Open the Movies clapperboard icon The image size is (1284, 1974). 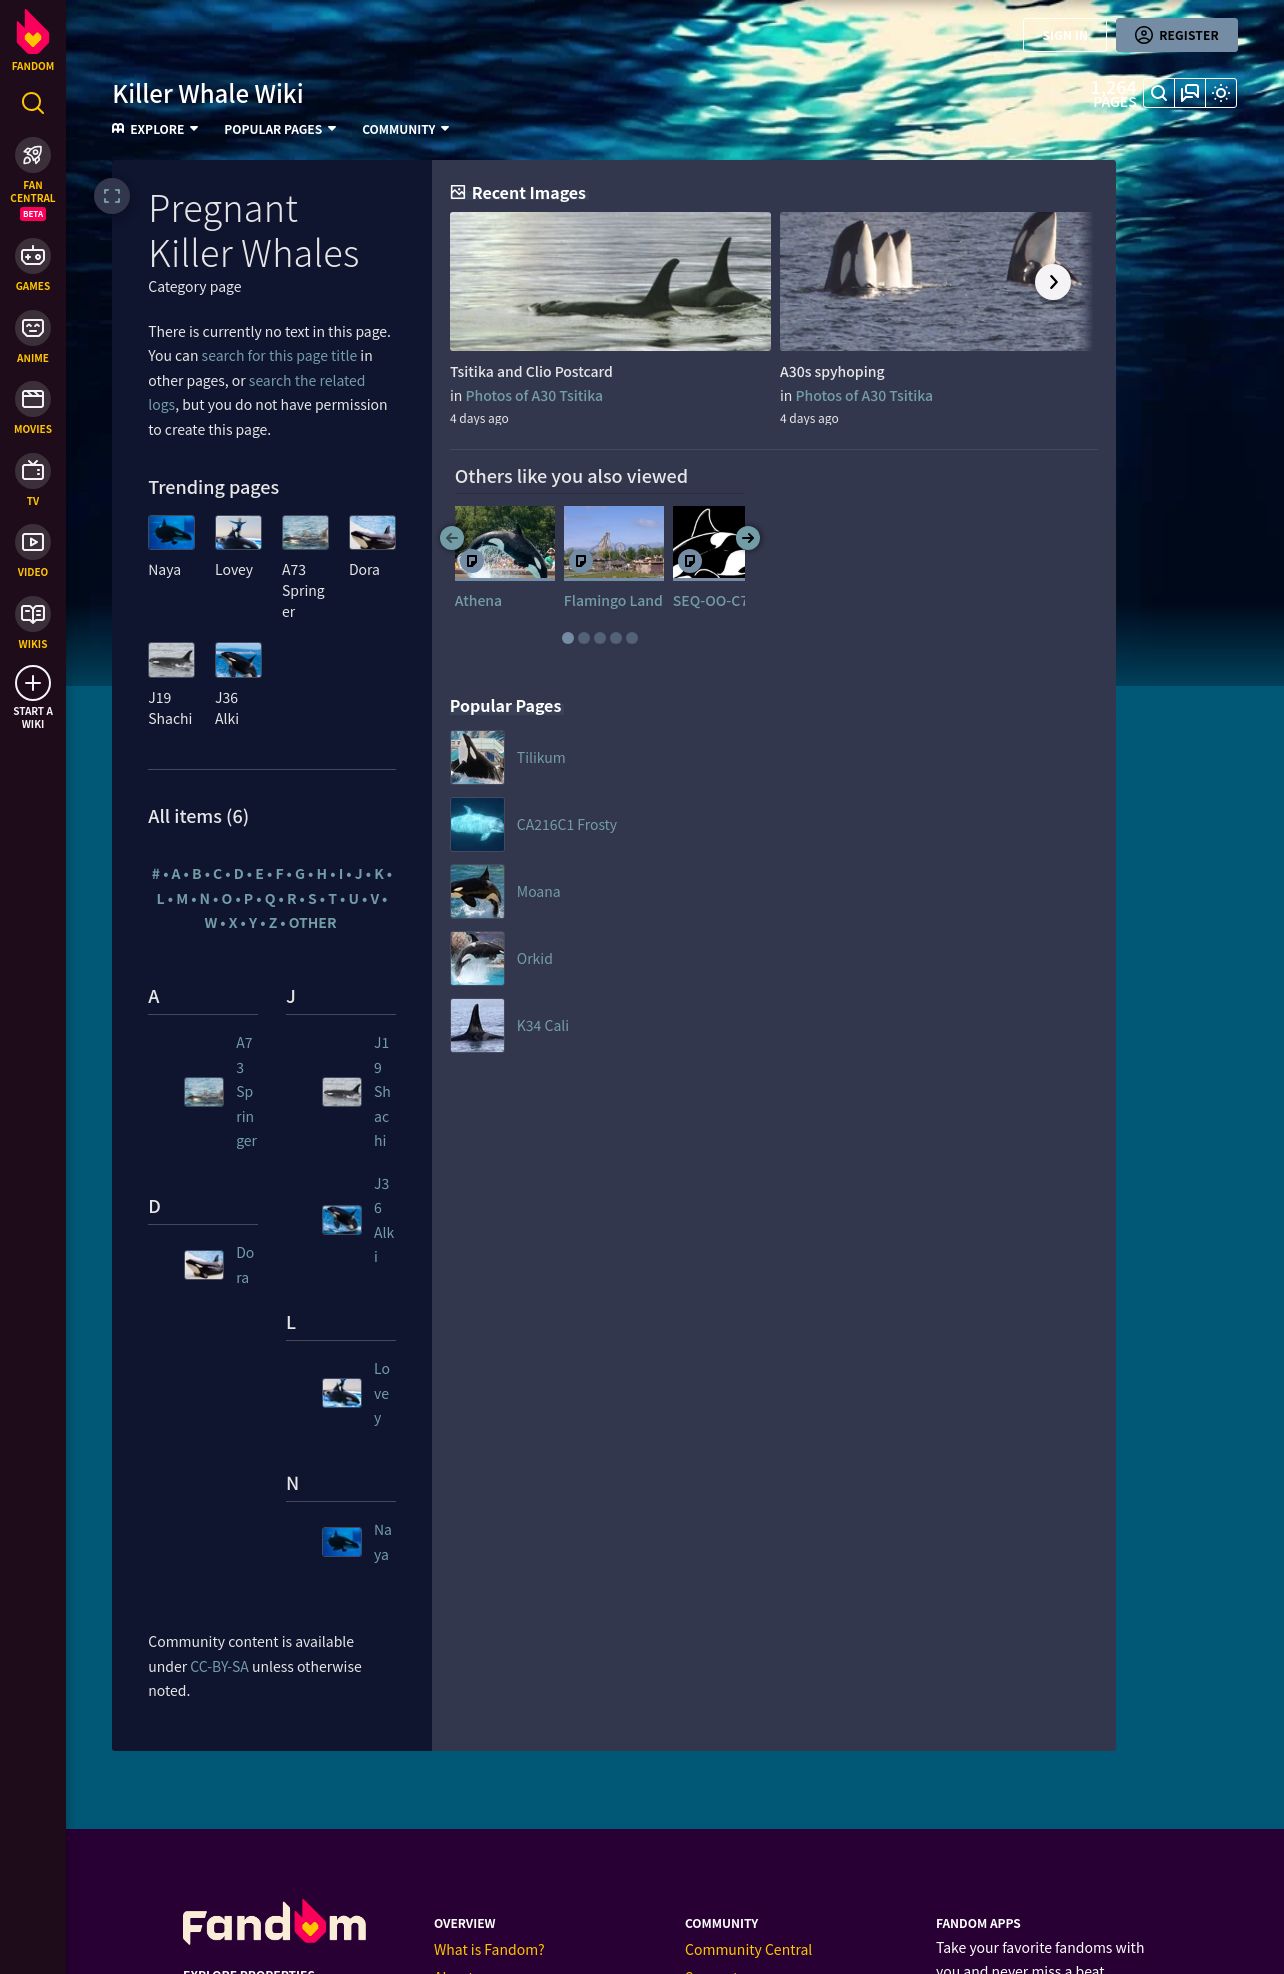click(x=33, y=399)
